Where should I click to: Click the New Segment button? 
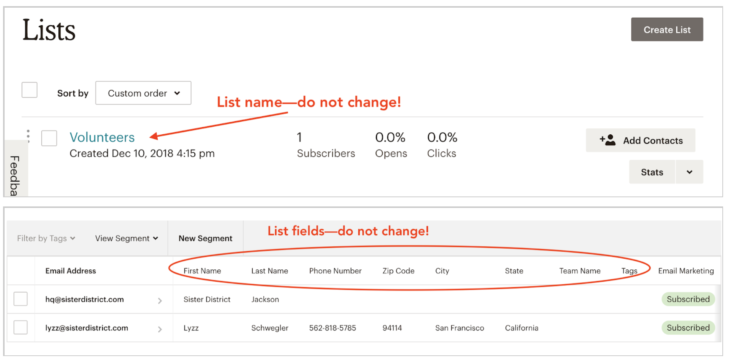pos(205,238)
